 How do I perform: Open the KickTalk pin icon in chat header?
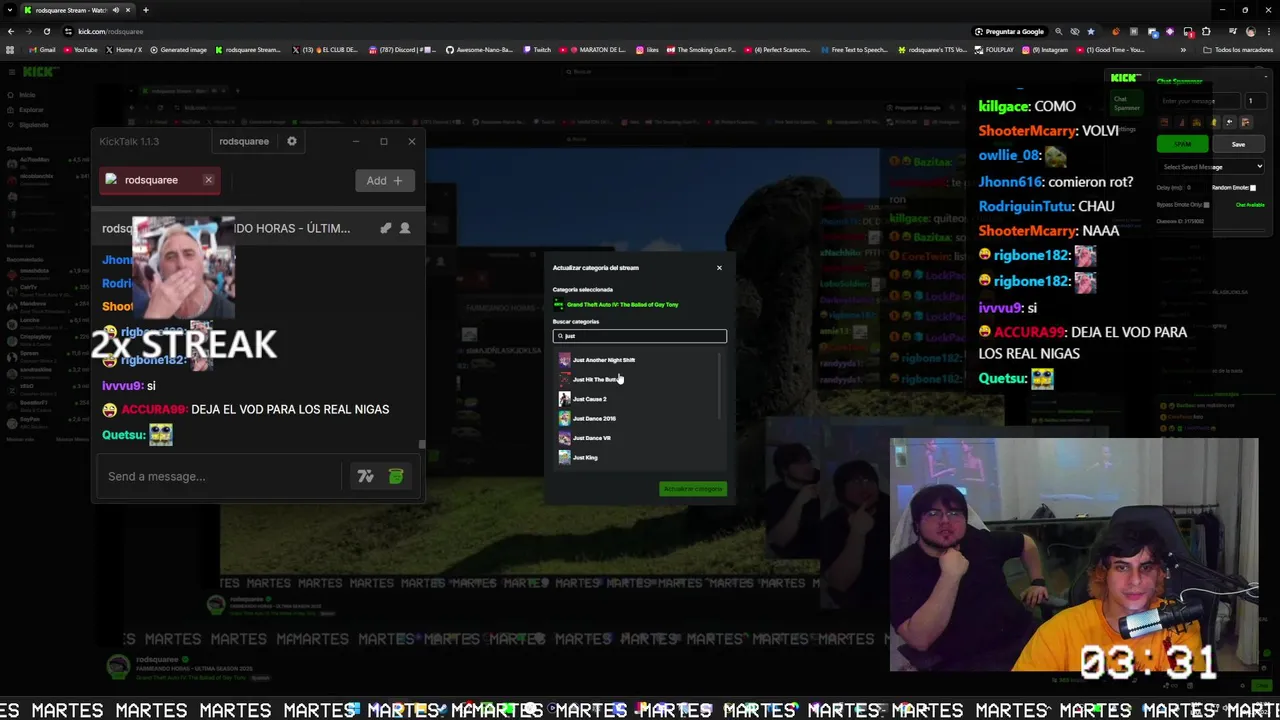point(385,228)
